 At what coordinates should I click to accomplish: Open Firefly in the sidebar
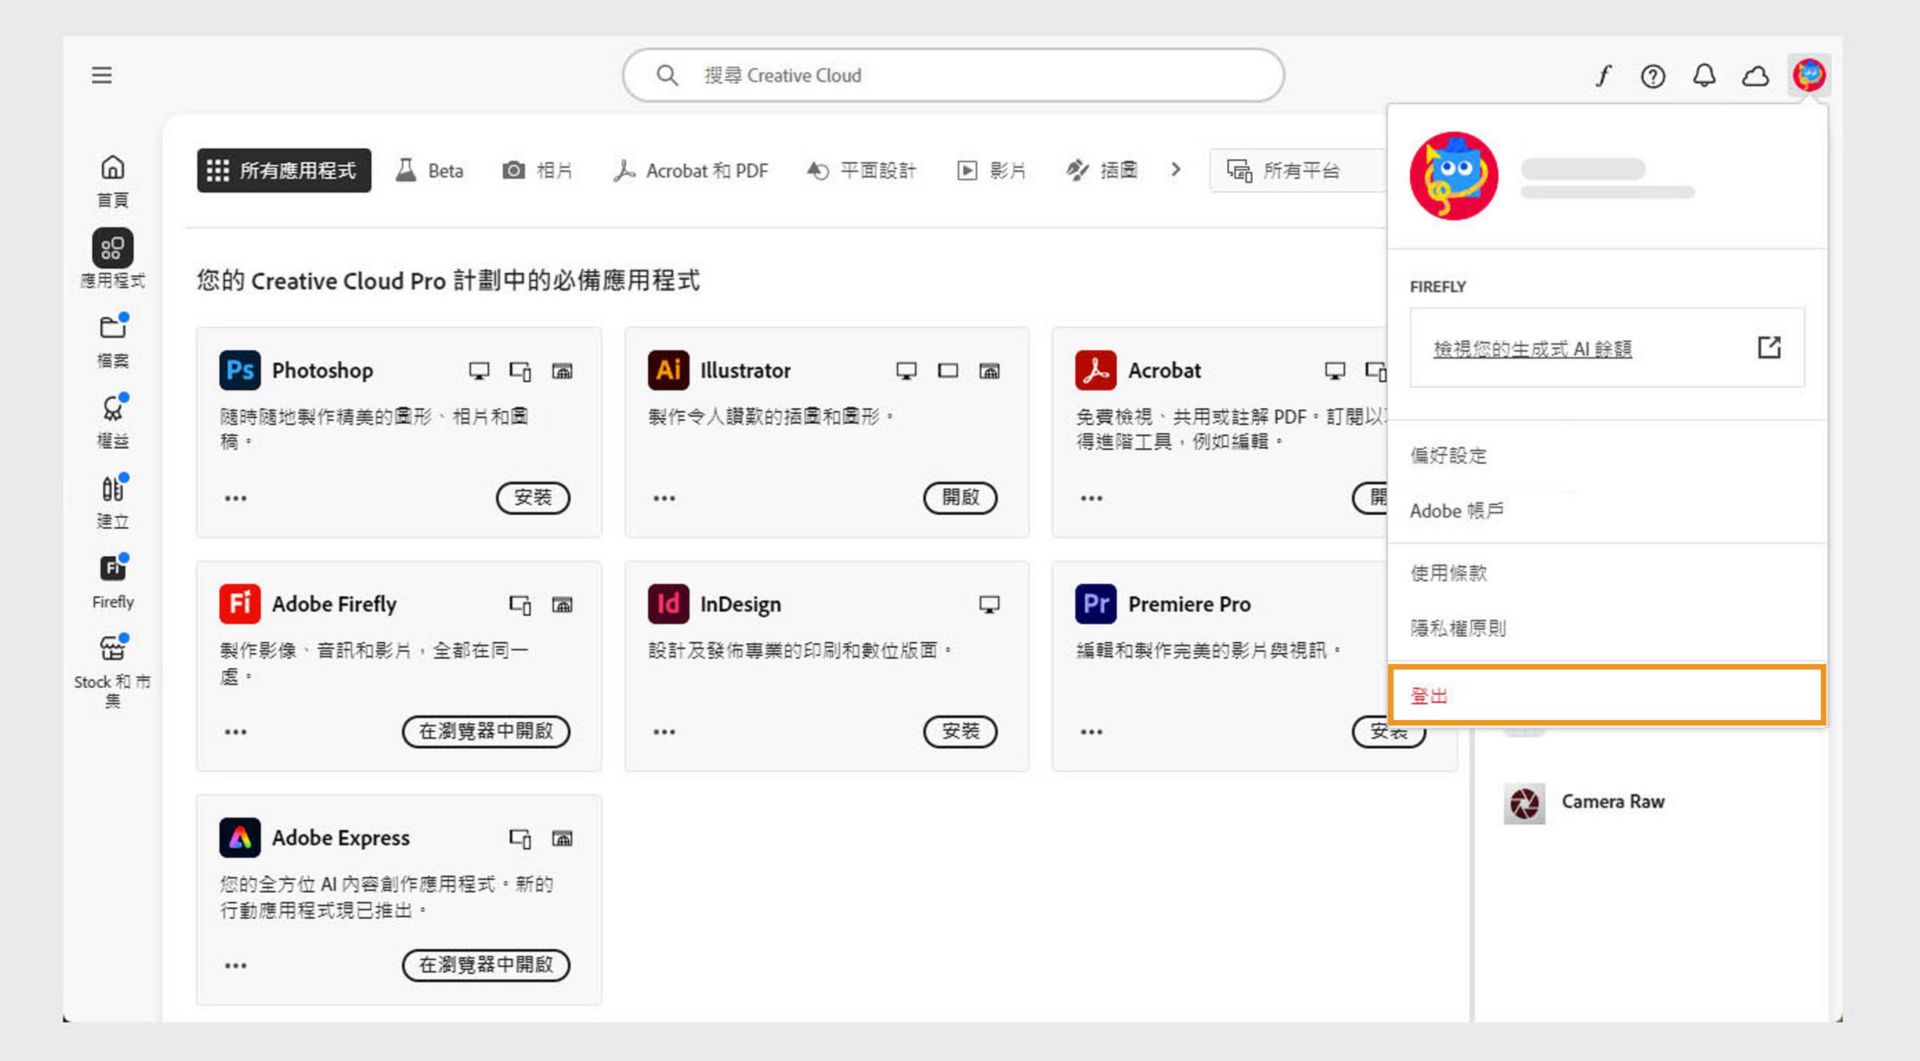(113, 581)
